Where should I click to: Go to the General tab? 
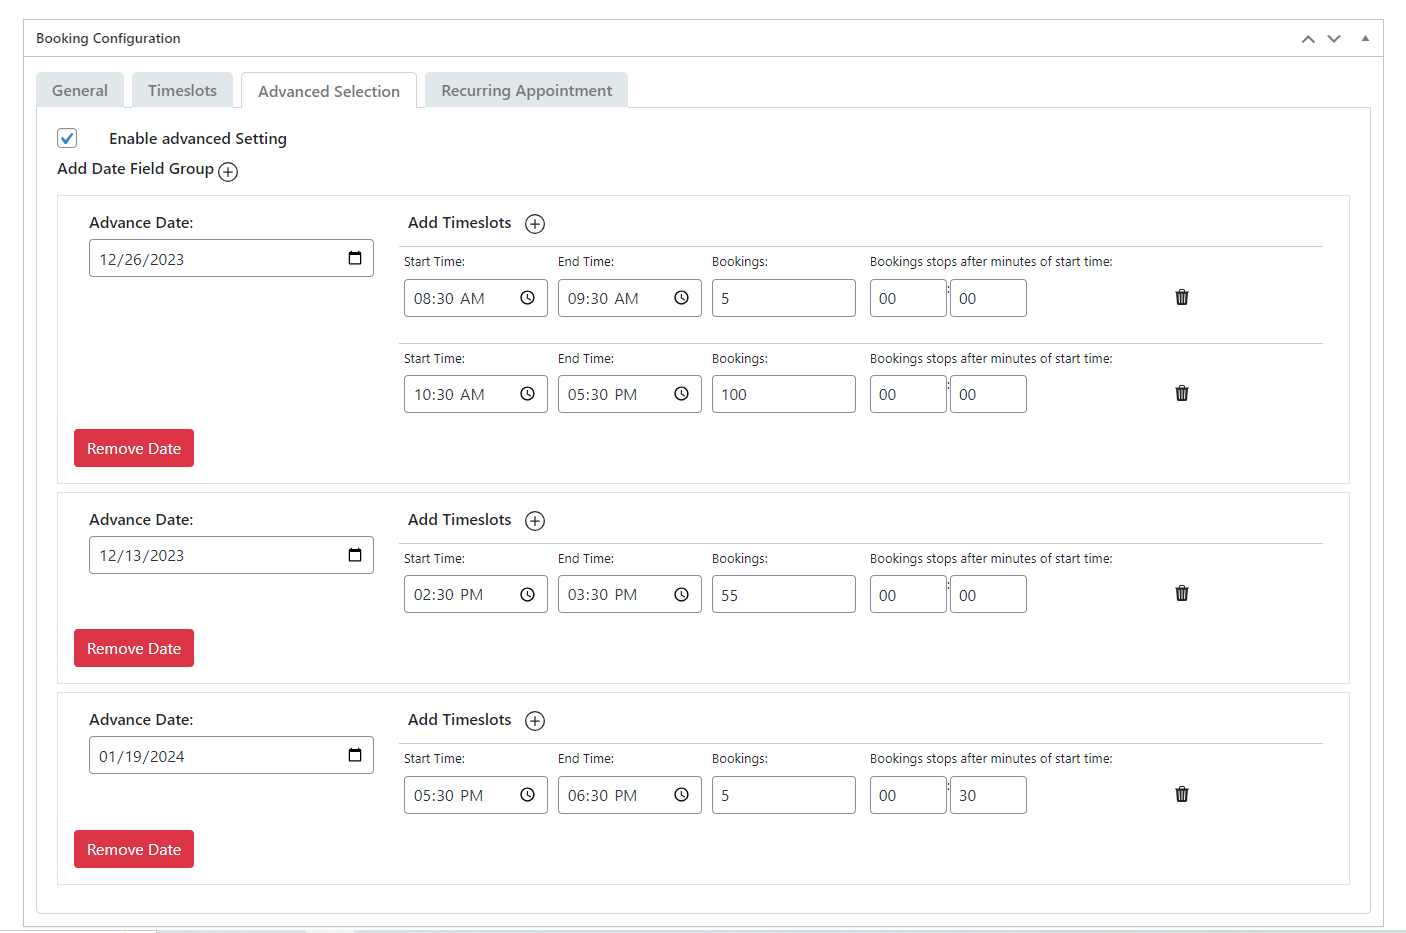click(x=80, y=90)
